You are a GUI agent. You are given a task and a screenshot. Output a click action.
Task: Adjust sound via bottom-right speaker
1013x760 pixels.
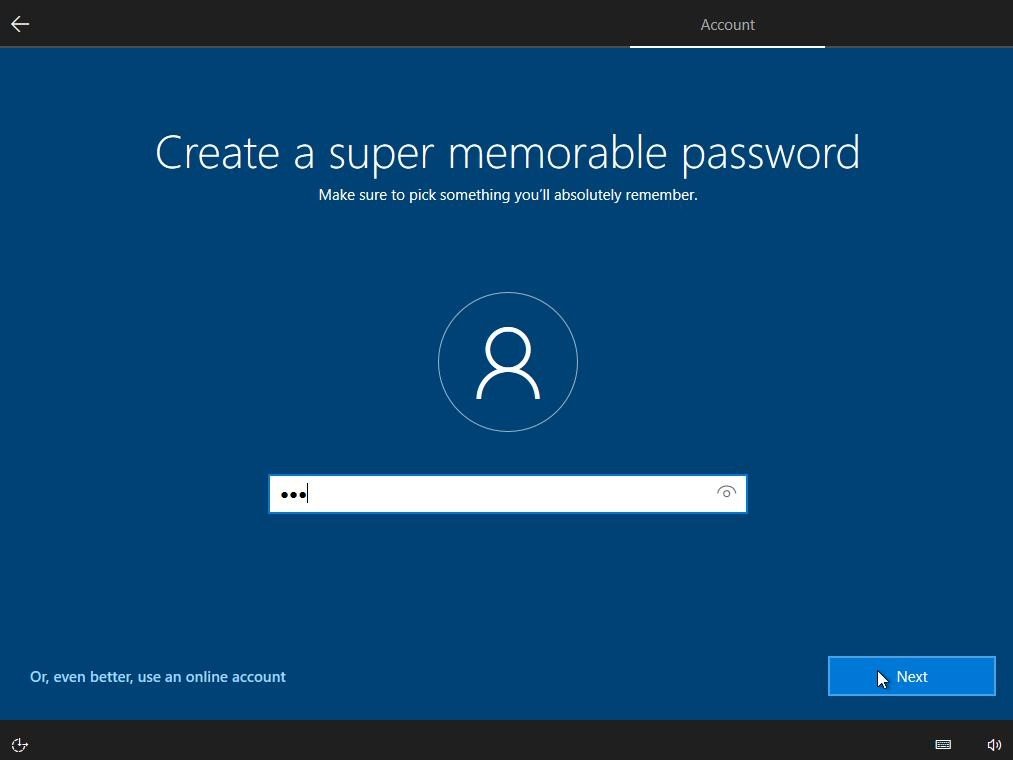click(994, 744)
